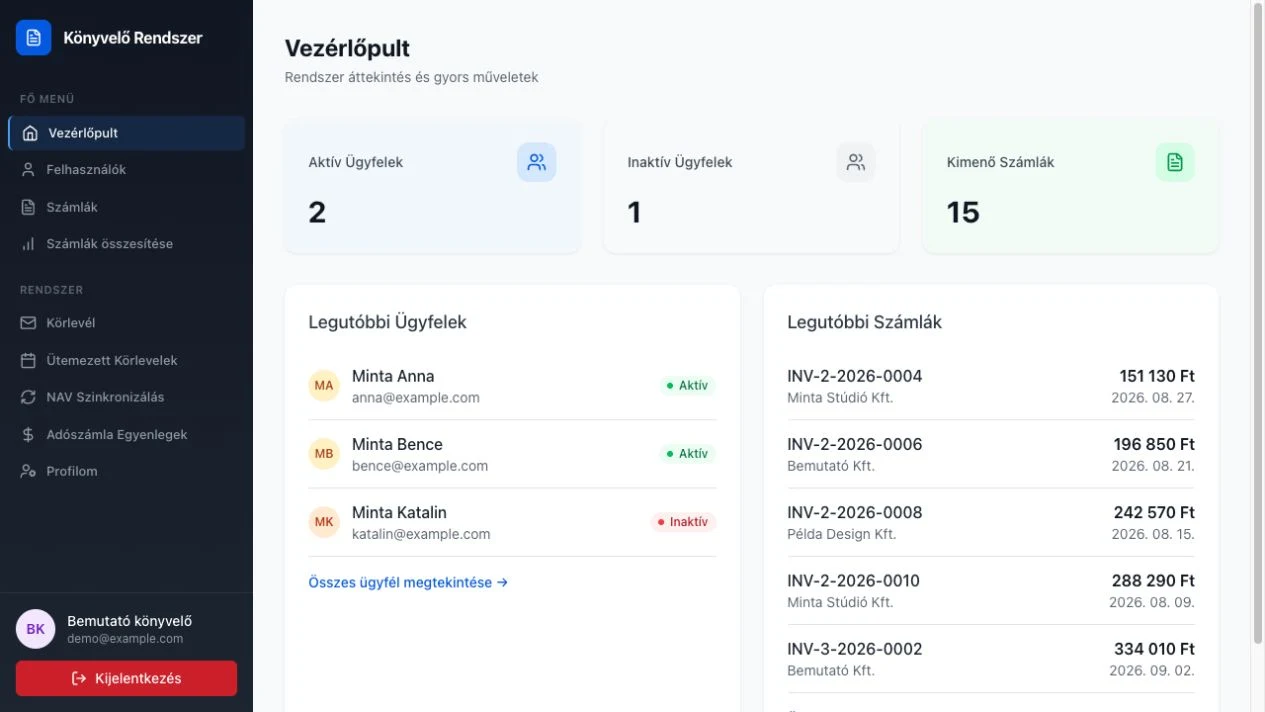Open the Inaktív Ügyfelek stat card
1265x712 pixels.
click(x=751, y=186)
